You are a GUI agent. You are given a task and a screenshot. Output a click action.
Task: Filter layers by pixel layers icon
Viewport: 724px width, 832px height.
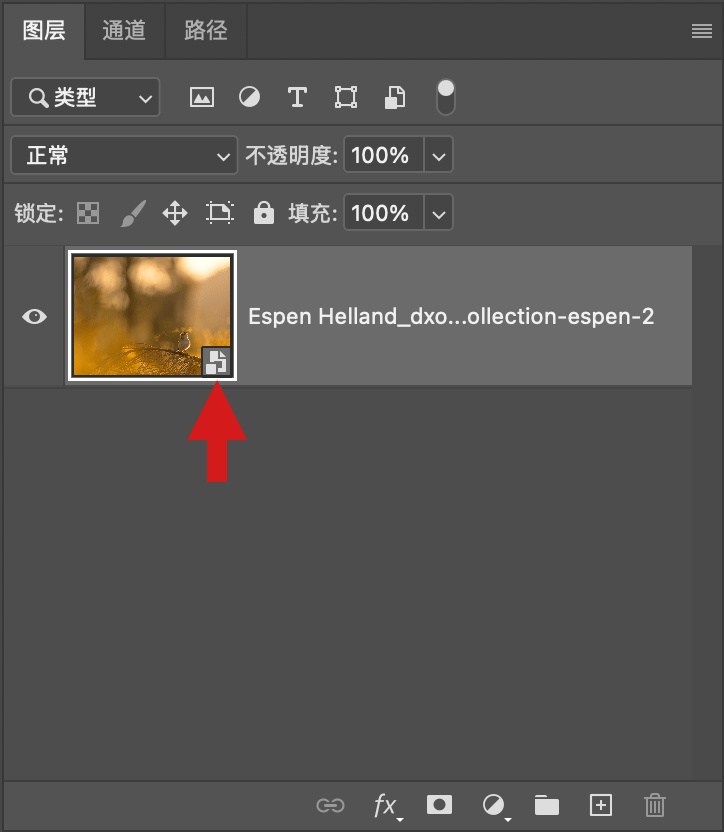[202, 98]
